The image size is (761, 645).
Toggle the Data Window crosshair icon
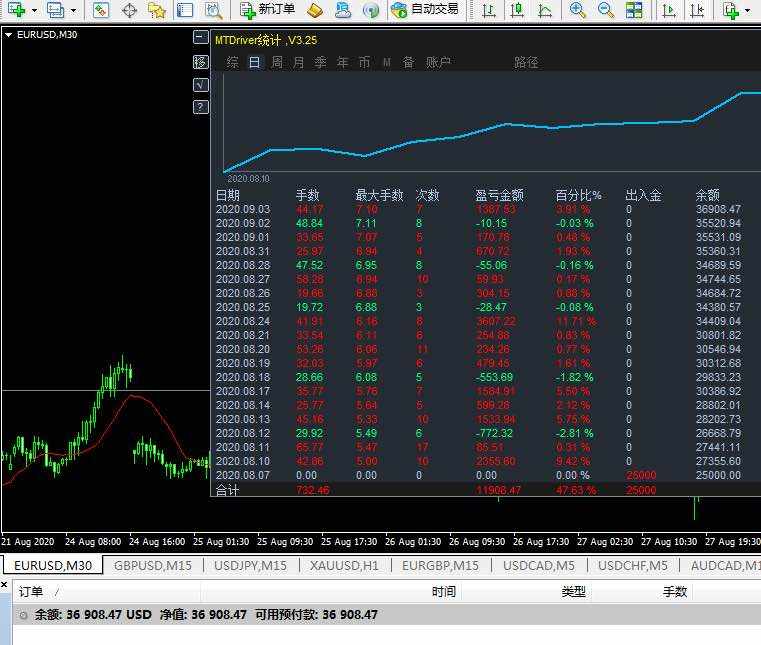(x=129, y=10)
